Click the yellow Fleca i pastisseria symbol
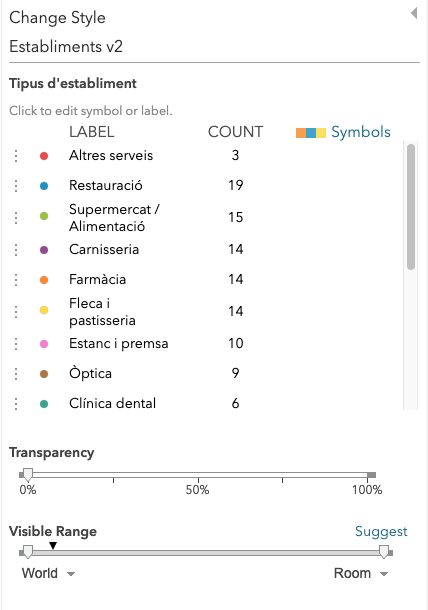This screenshot has height=610, width=428. coord(44,310)
